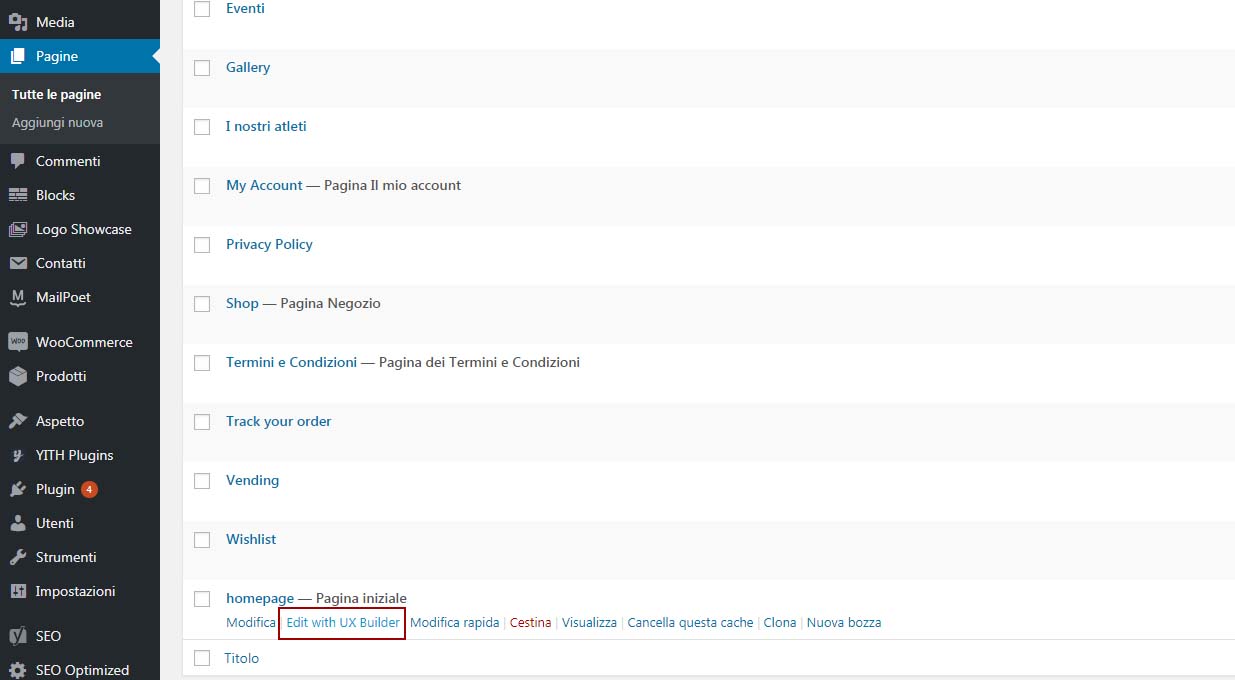Click Cestina to trash homepage
The height and width of the screenshot is (680, 1235).
pos(530,622)
